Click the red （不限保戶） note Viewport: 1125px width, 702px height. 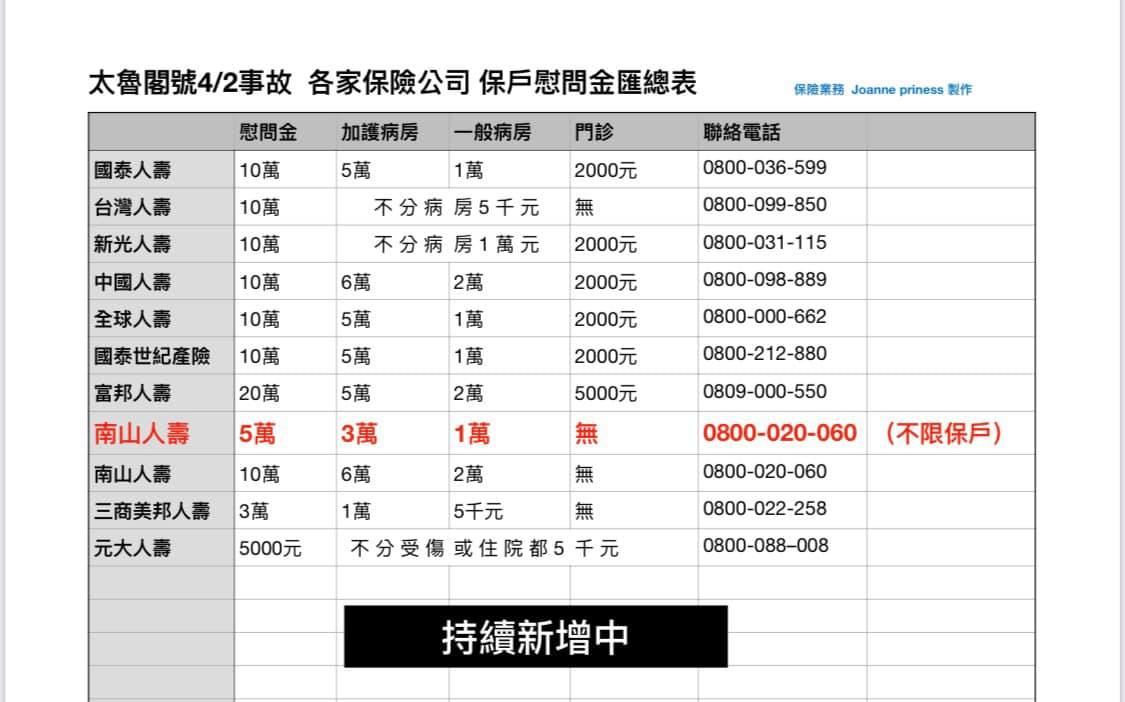coord(943,434)
